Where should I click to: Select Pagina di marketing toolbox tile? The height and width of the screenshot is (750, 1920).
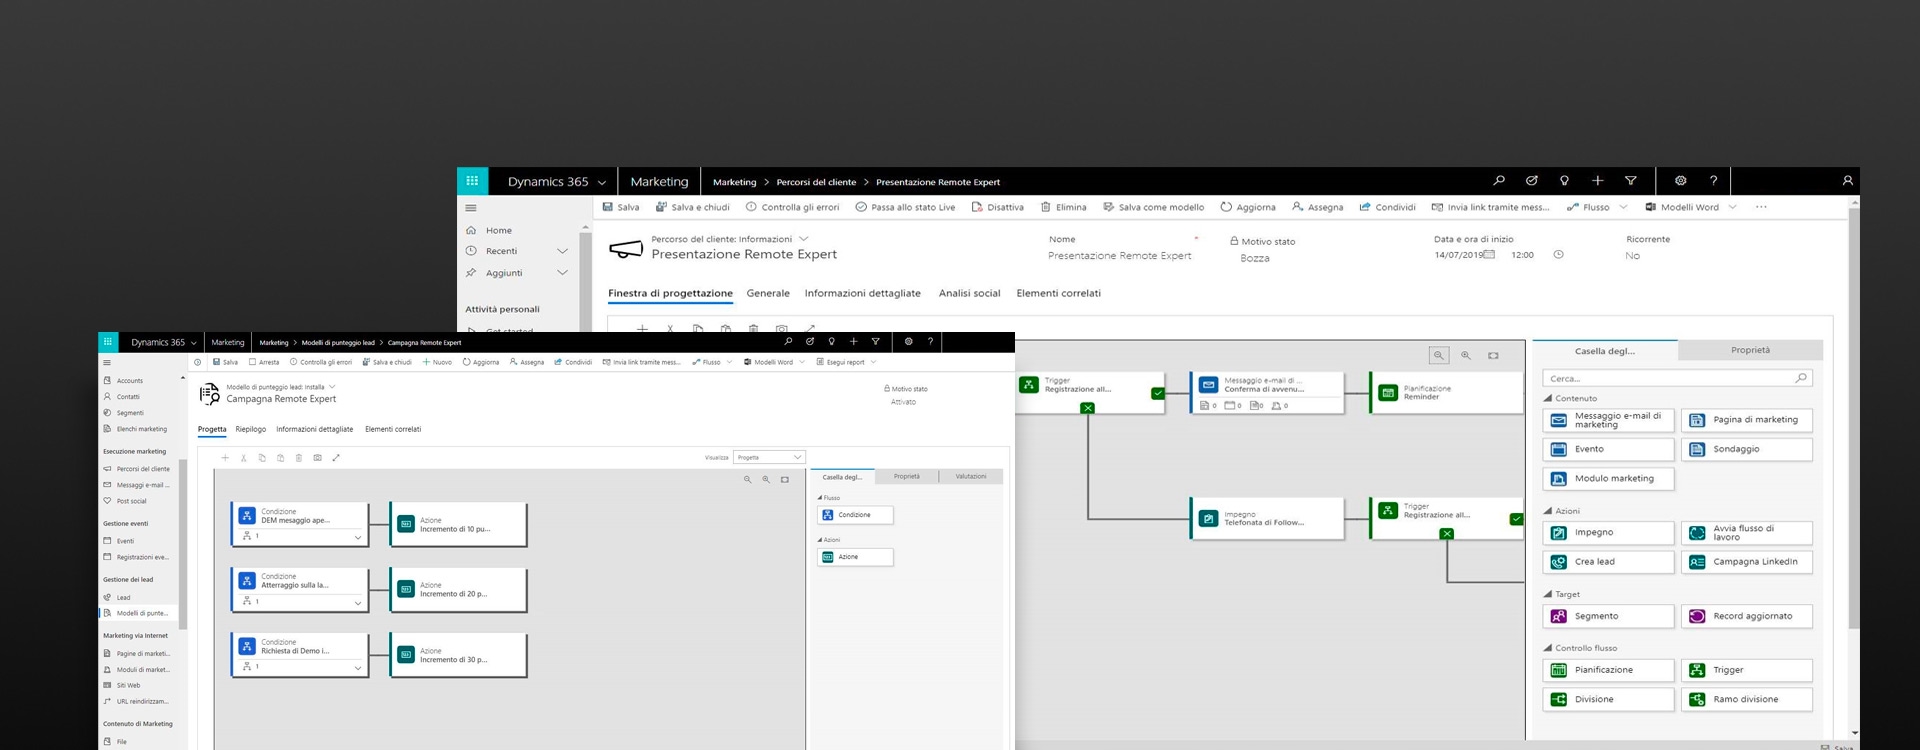(x=1746, y=420)
